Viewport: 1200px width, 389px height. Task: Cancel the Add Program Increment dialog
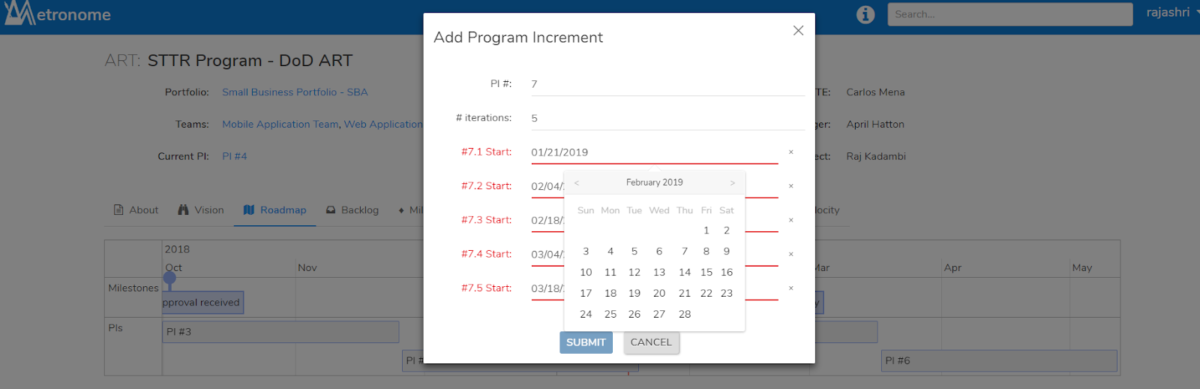651,343
